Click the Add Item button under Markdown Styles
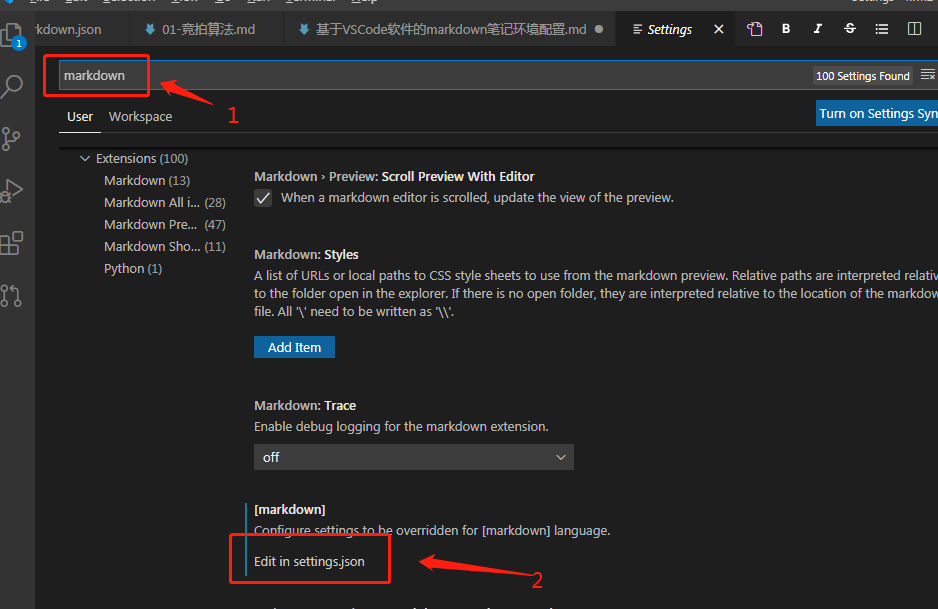938x609 pixels. 294,346
